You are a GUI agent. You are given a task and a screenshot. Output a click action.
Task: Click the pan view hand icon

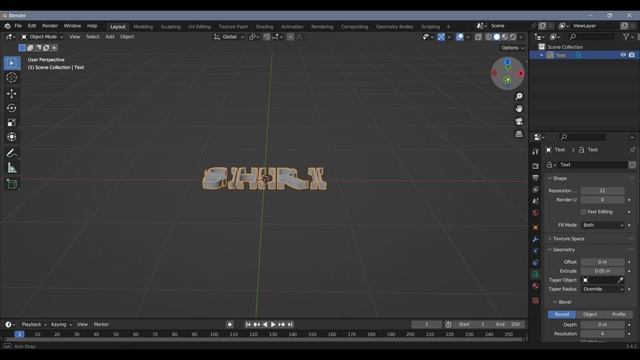519,109
